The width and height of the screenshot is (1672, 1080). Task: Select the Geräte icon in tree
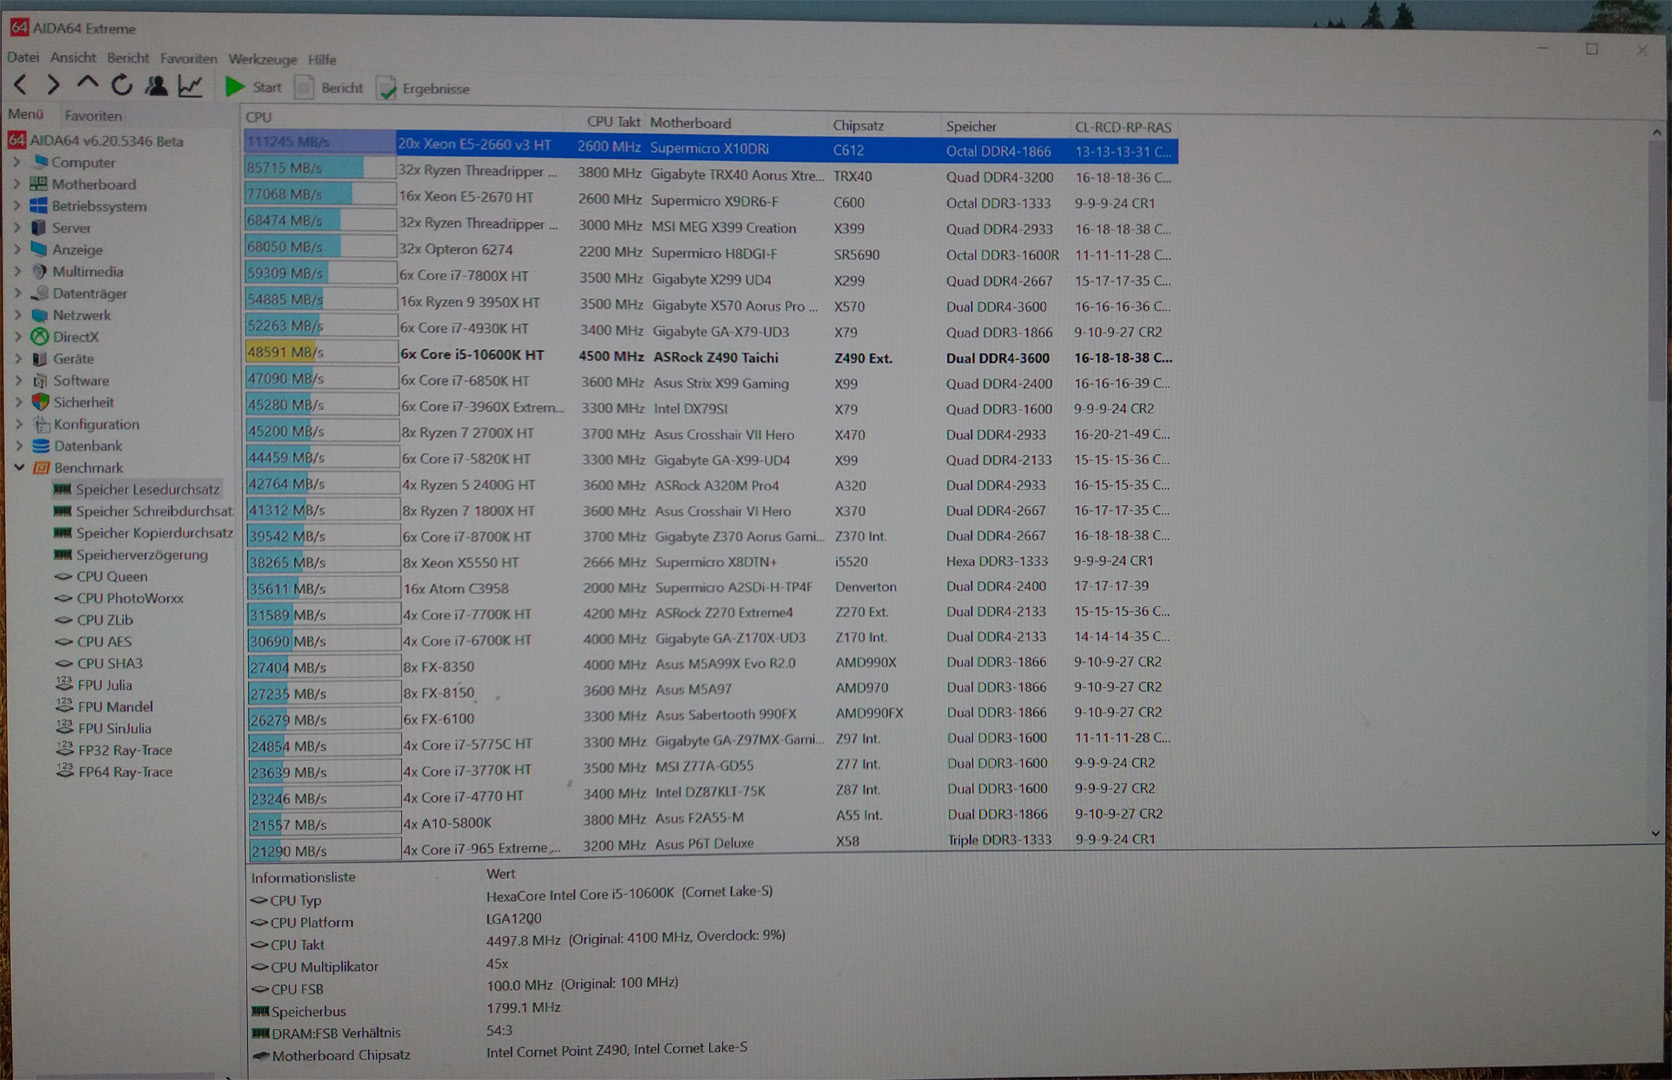40,358
